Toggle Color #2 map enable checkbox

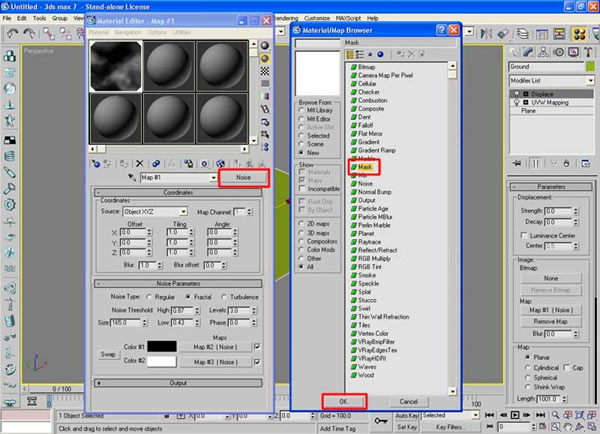(257, 362)
